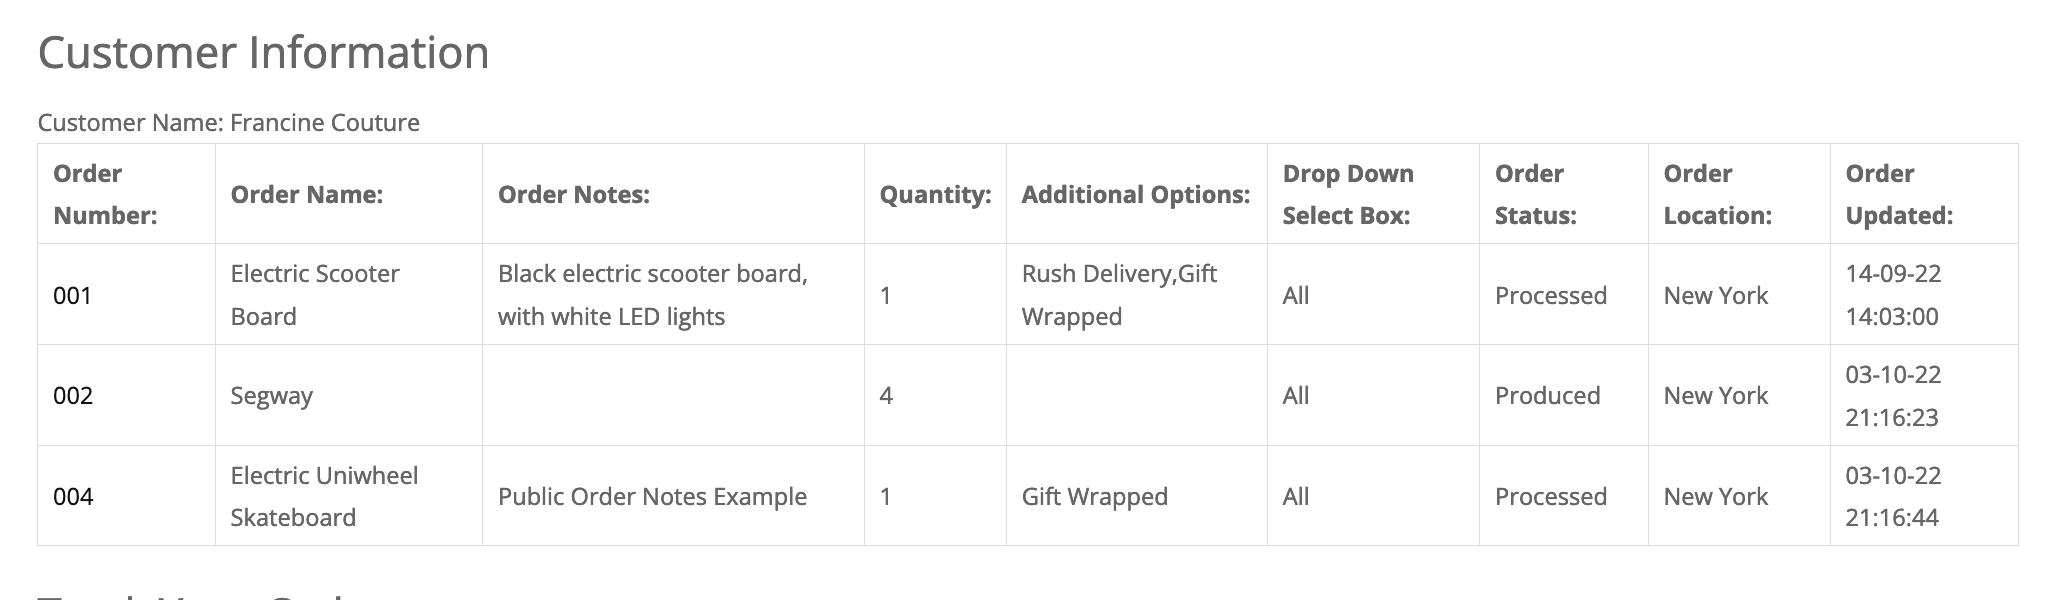Screen dimensions: 2048x600
Task: Click the Order Status column header
Action: [1535, 194]
